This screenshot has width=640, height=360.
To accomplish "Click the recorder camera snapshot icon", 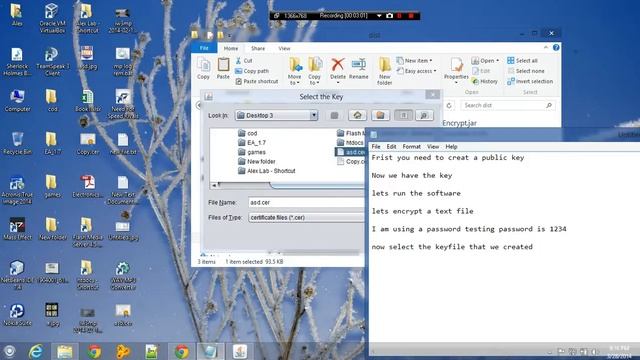I will click(x=389, y=16).
